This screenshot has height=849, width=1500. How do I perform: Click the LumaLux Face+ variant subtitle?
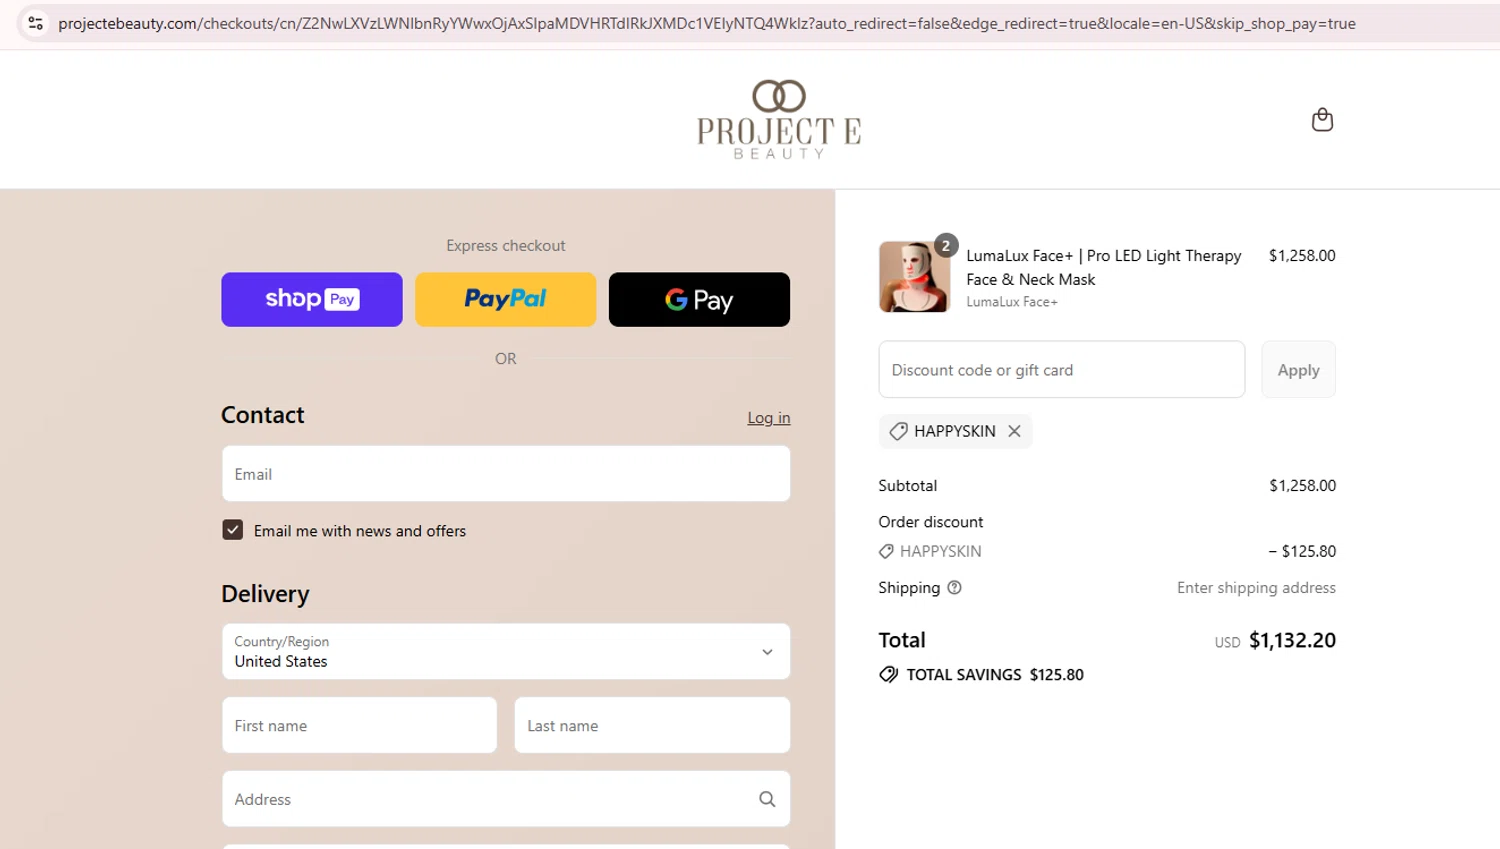pyautogui.click(x=1012, y=302)
